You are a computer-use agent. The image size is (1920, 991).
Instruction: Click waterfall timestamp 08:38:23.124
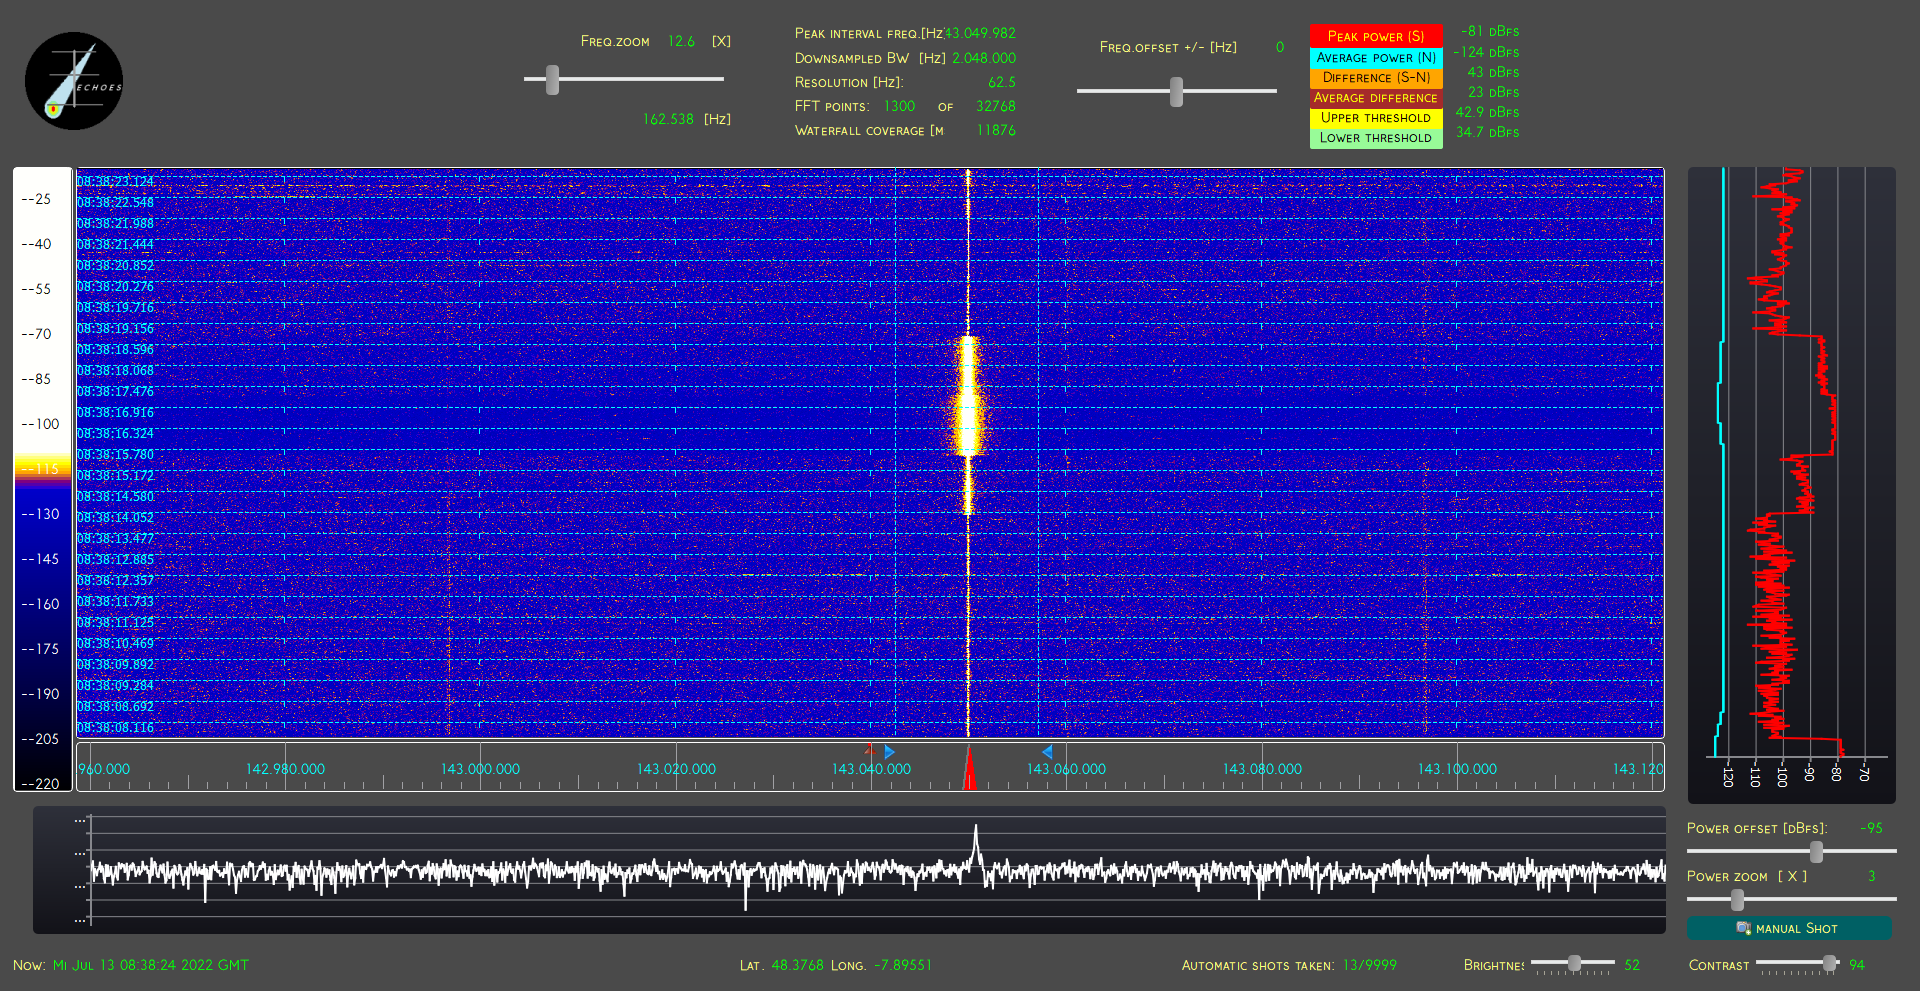116,181
